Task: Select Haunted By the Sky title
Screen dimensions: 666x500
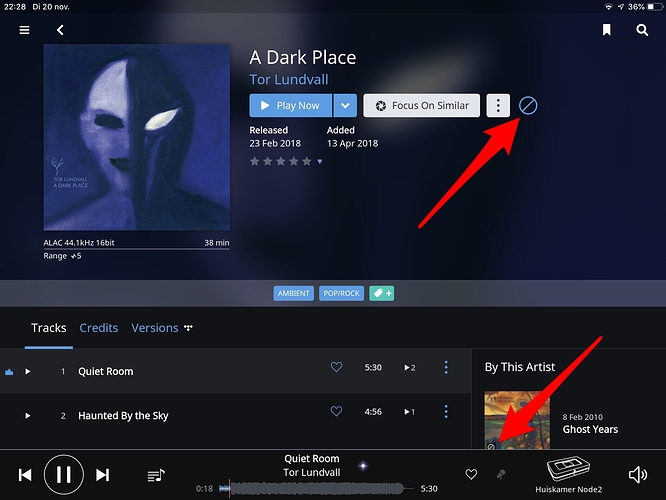Action: (x=123, y=415)
